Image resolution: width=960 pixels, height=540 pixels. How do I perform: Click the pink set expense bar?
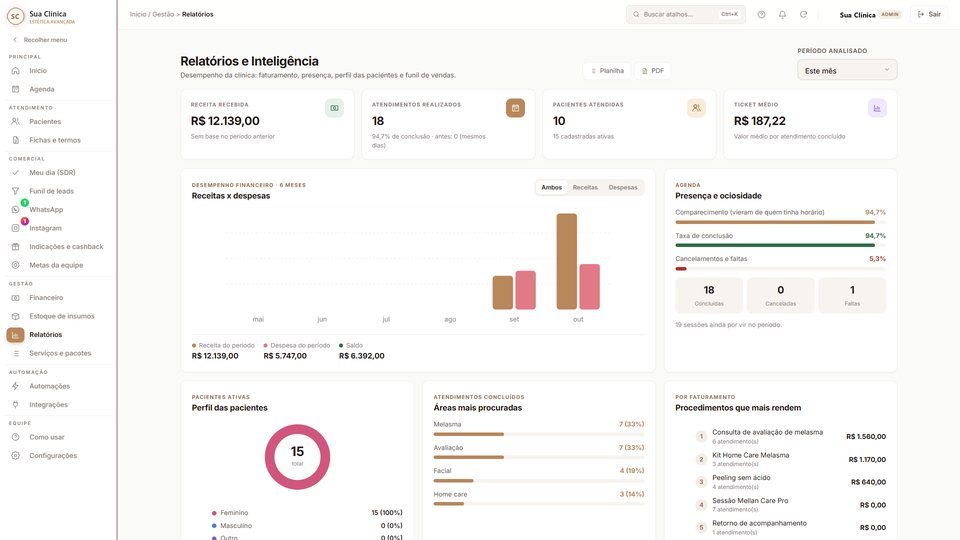click(525, 290)
